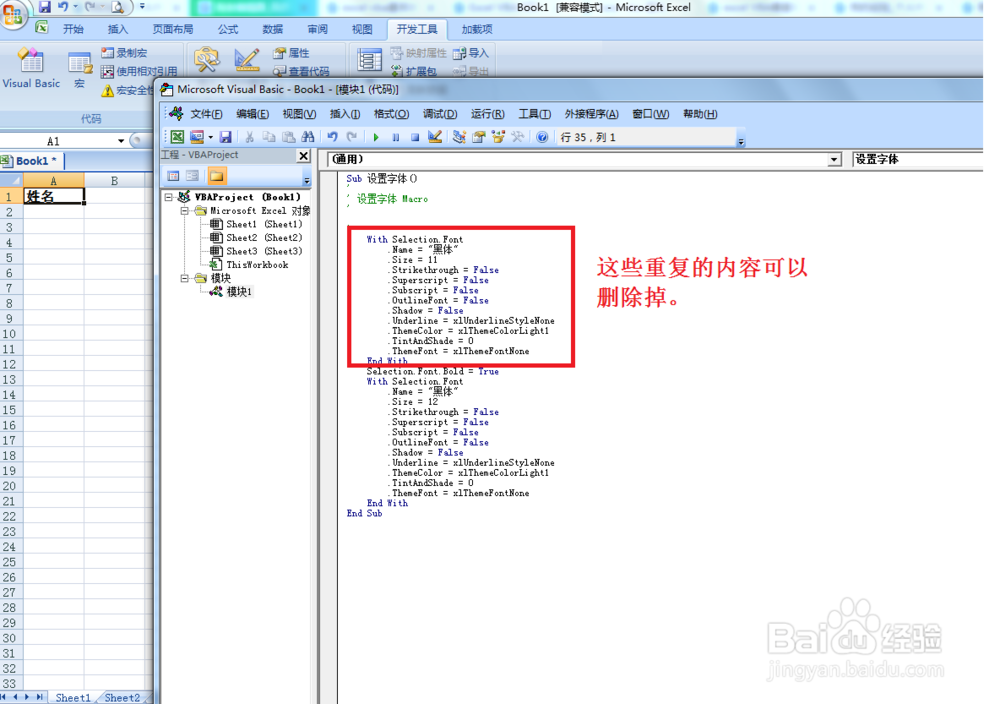Click the Office button in Excel
This screenshot has height=704, width=1000.
[13, 14]
